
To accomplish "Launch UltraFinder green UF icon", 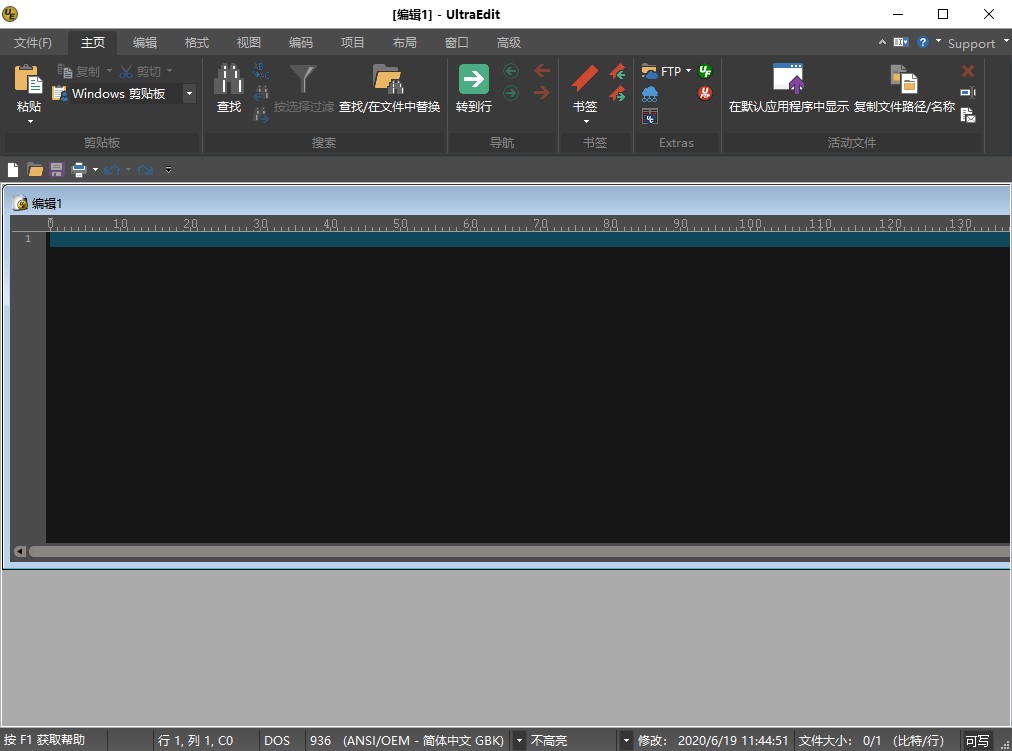I will click(x=705, y=71).
